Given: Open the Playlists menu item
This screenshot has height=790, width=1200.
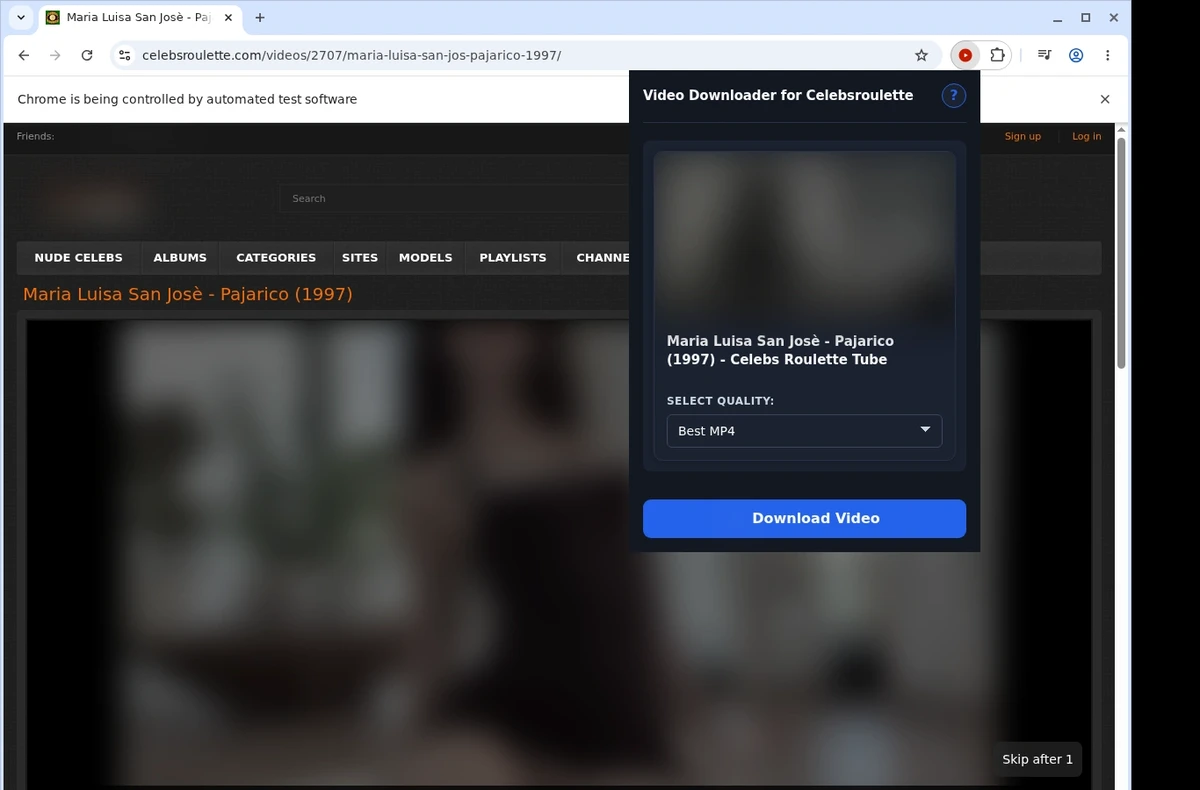Looking at the screenshot, I should coord(513,257).
